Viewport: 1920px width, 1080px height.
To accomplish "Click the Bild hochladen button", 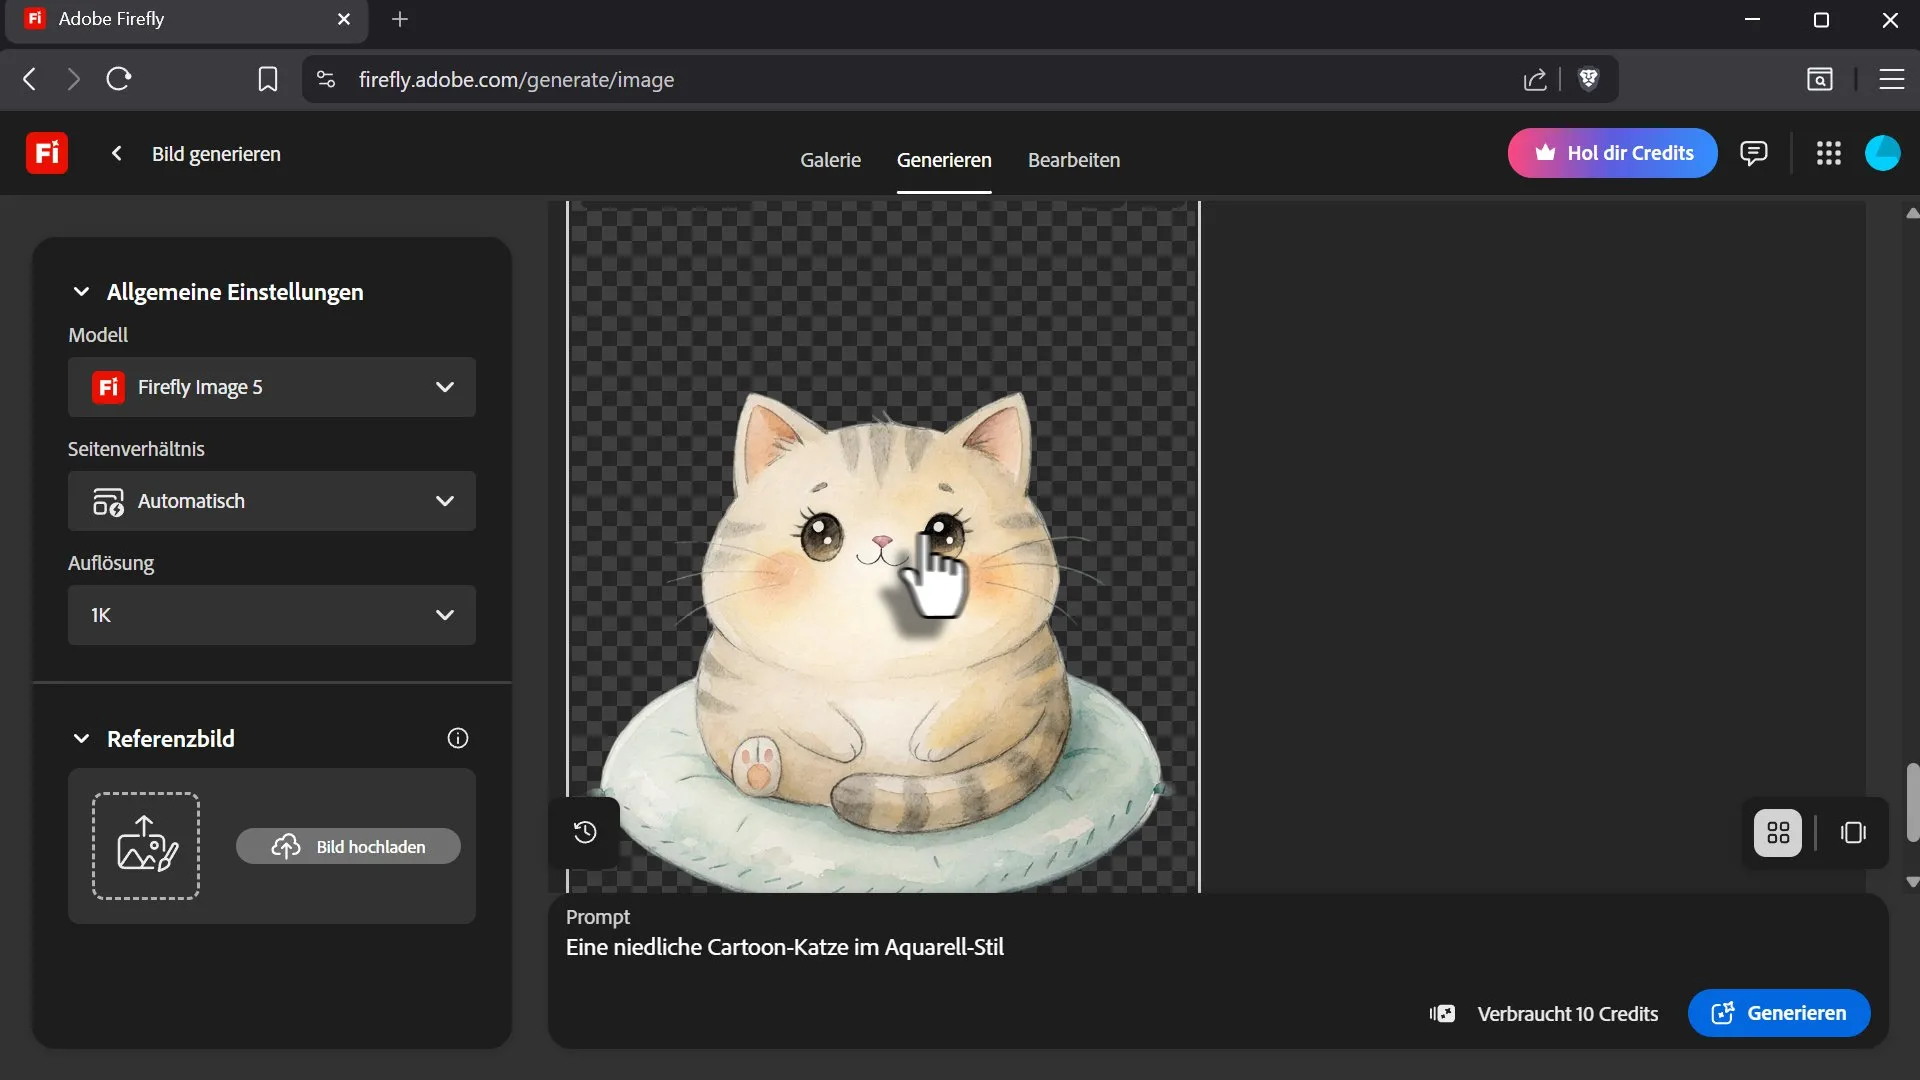I will (x=348, y=847).
